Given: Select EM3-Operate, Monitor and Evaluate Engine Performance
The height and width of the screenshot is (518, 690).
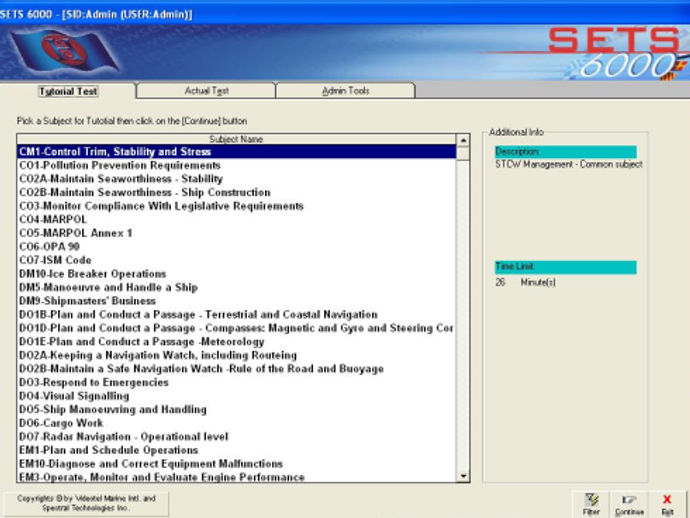Looking at the screenshot, I should point(237,477).
